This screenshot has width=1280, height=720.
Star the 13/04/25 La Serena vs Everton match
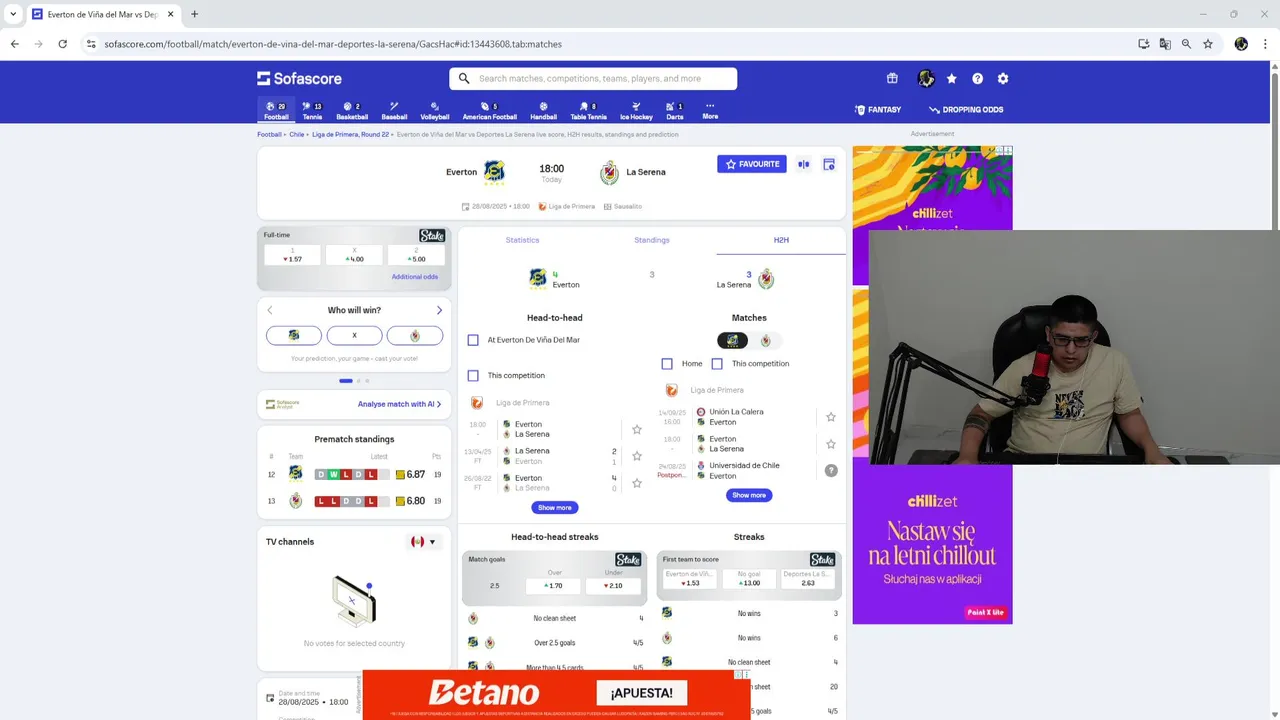click(x=637, y=456)
